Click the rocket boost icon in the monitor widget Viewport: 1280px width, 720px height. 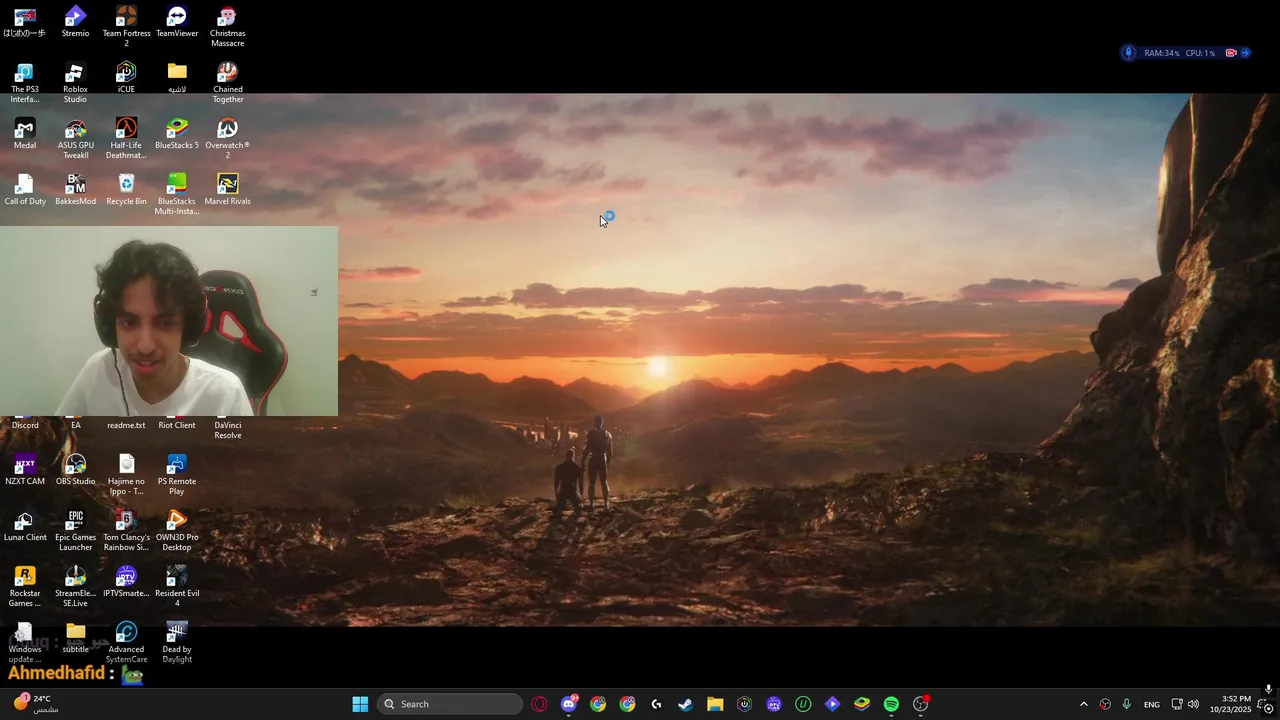[x=1129, y=53]
